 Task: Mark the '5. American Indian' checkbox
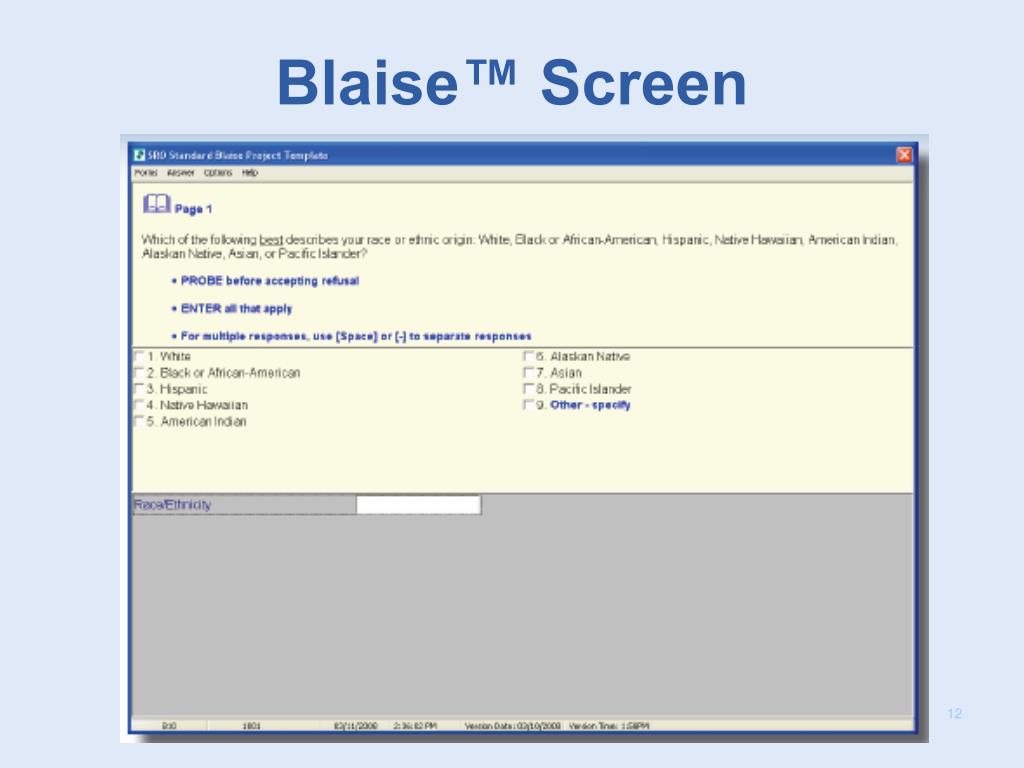(139, 421)
